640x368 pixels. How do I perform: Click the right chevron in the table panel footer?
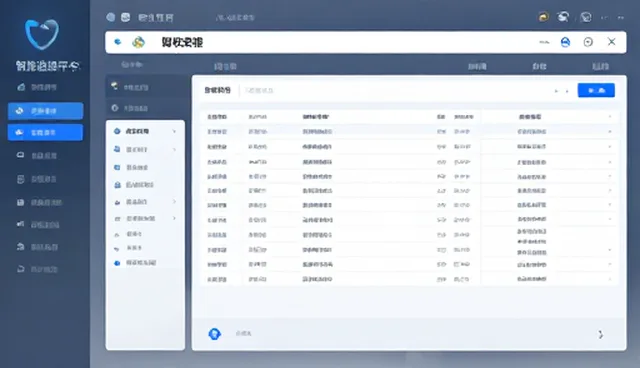(x=600, y=335)
